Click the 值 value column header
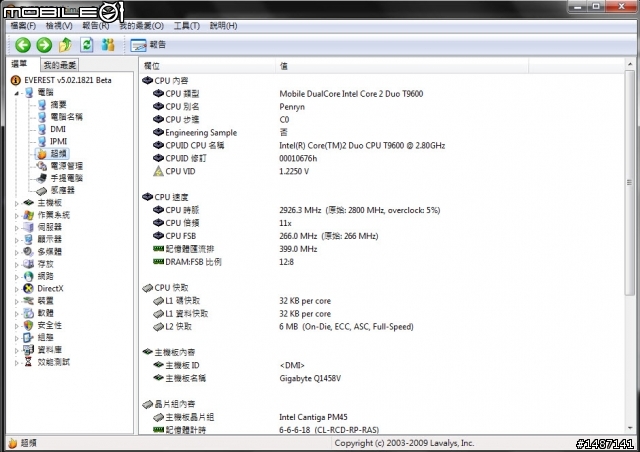640x452 pixels. (402, 66)
